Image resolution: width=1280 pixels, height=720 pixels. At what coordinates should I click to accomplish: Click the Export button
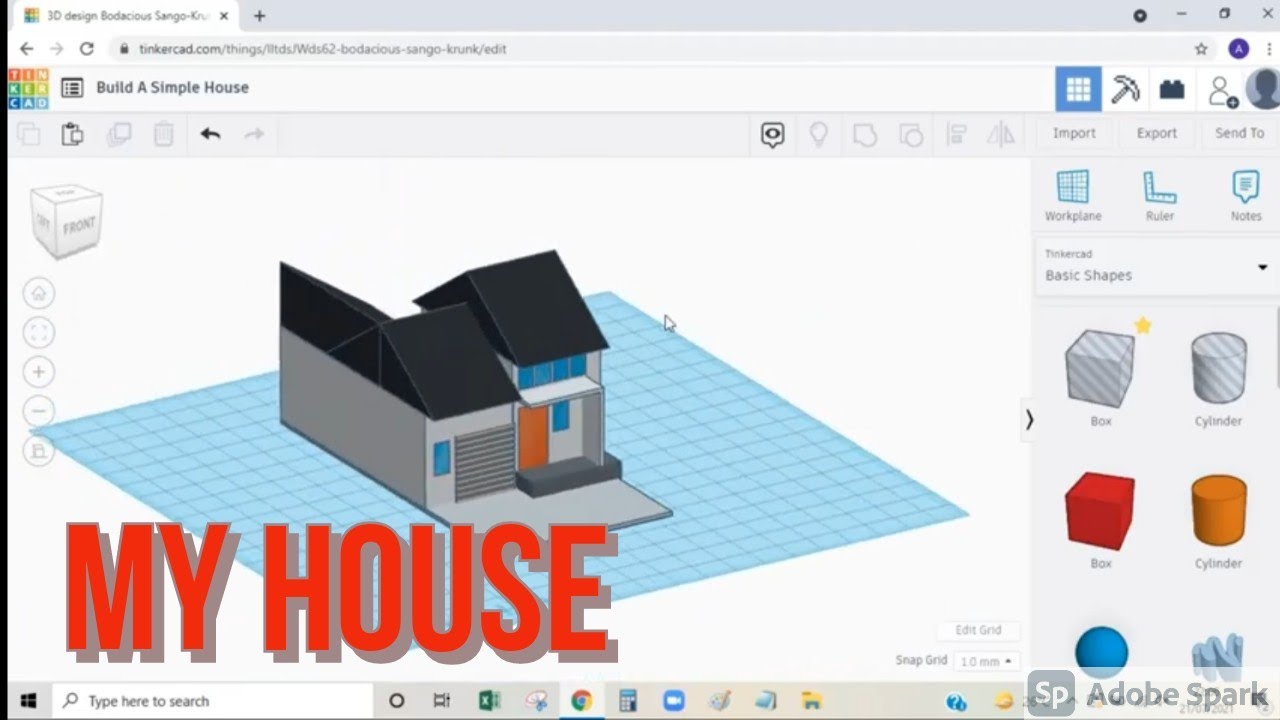point(1157,133)
